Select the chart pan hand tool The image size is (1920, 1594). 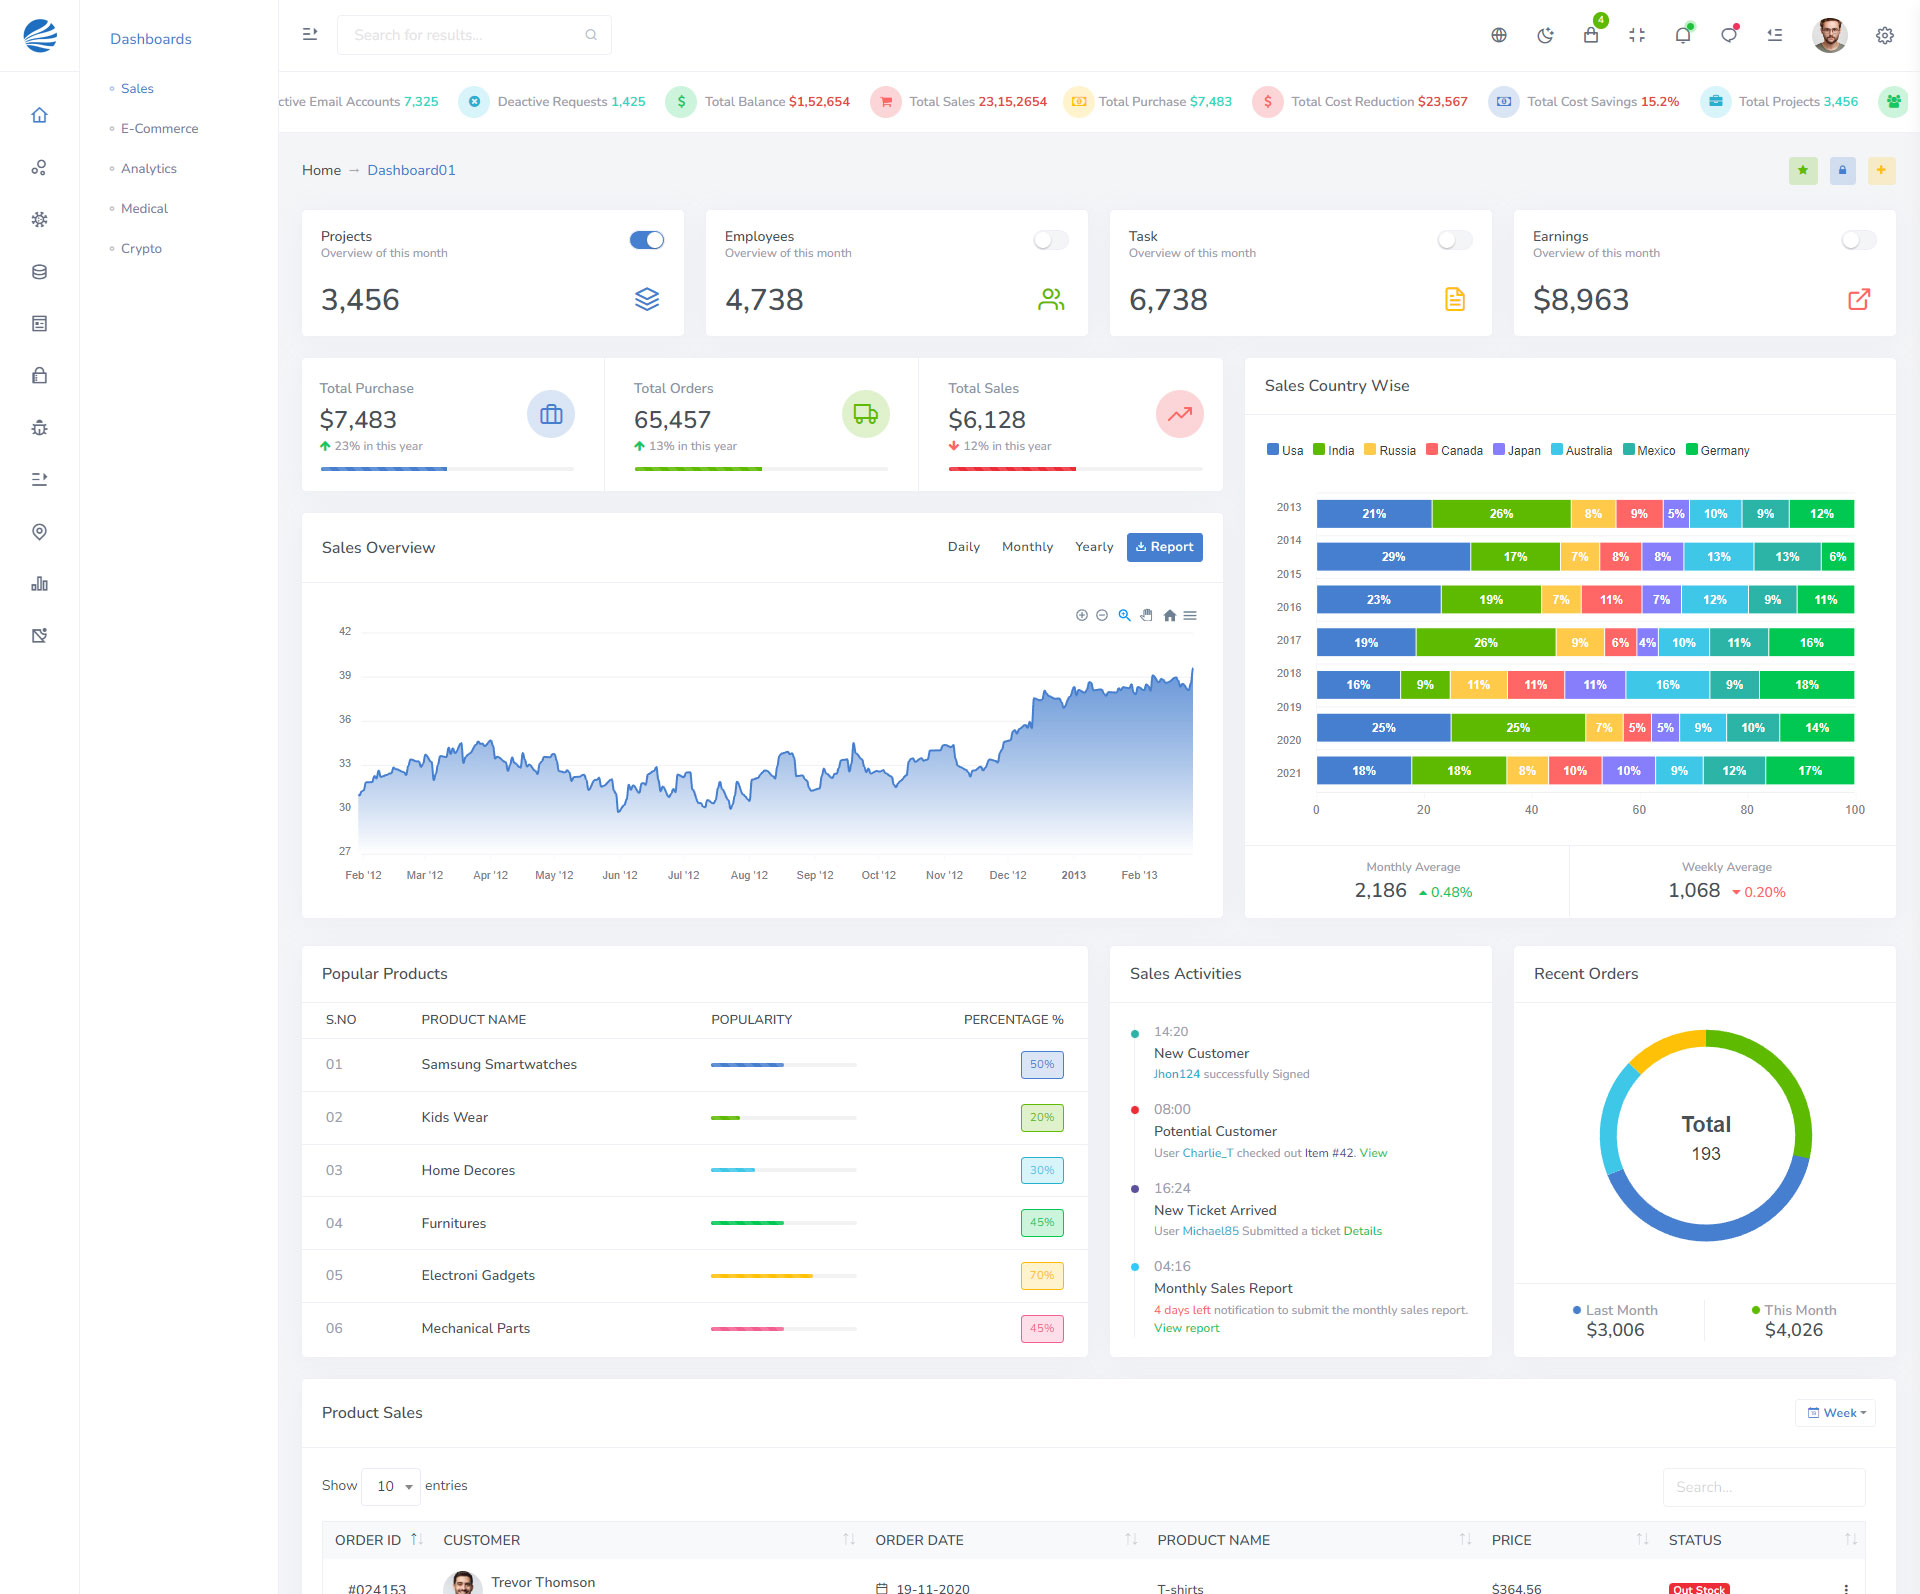coord(1147,615)
